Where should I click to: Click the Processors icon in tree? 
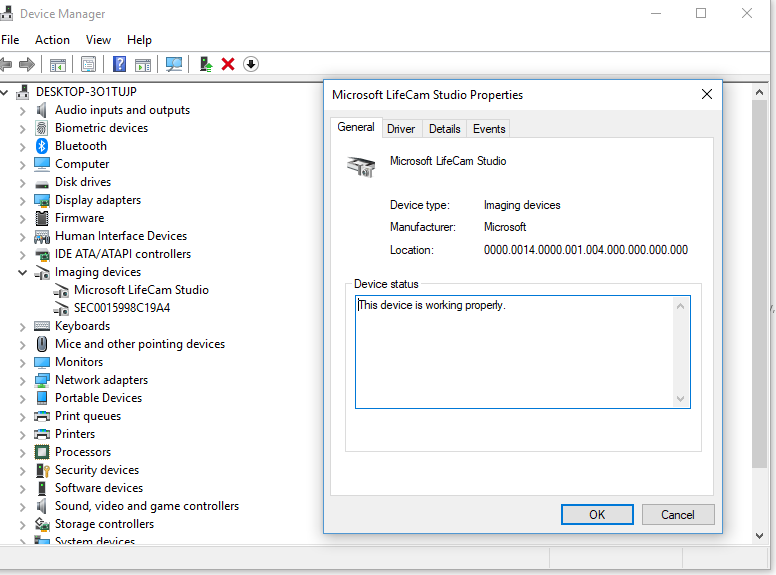(42, 452)
